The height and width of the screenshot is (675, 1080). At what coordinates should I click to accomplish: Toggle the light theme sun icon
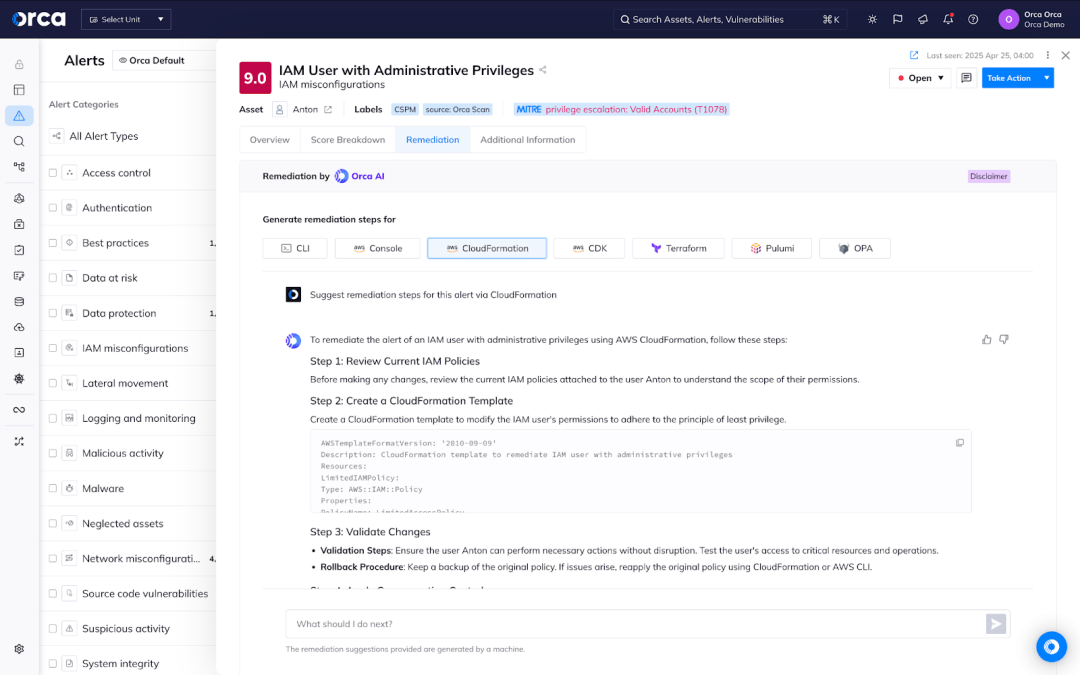[x=872, y=19]
